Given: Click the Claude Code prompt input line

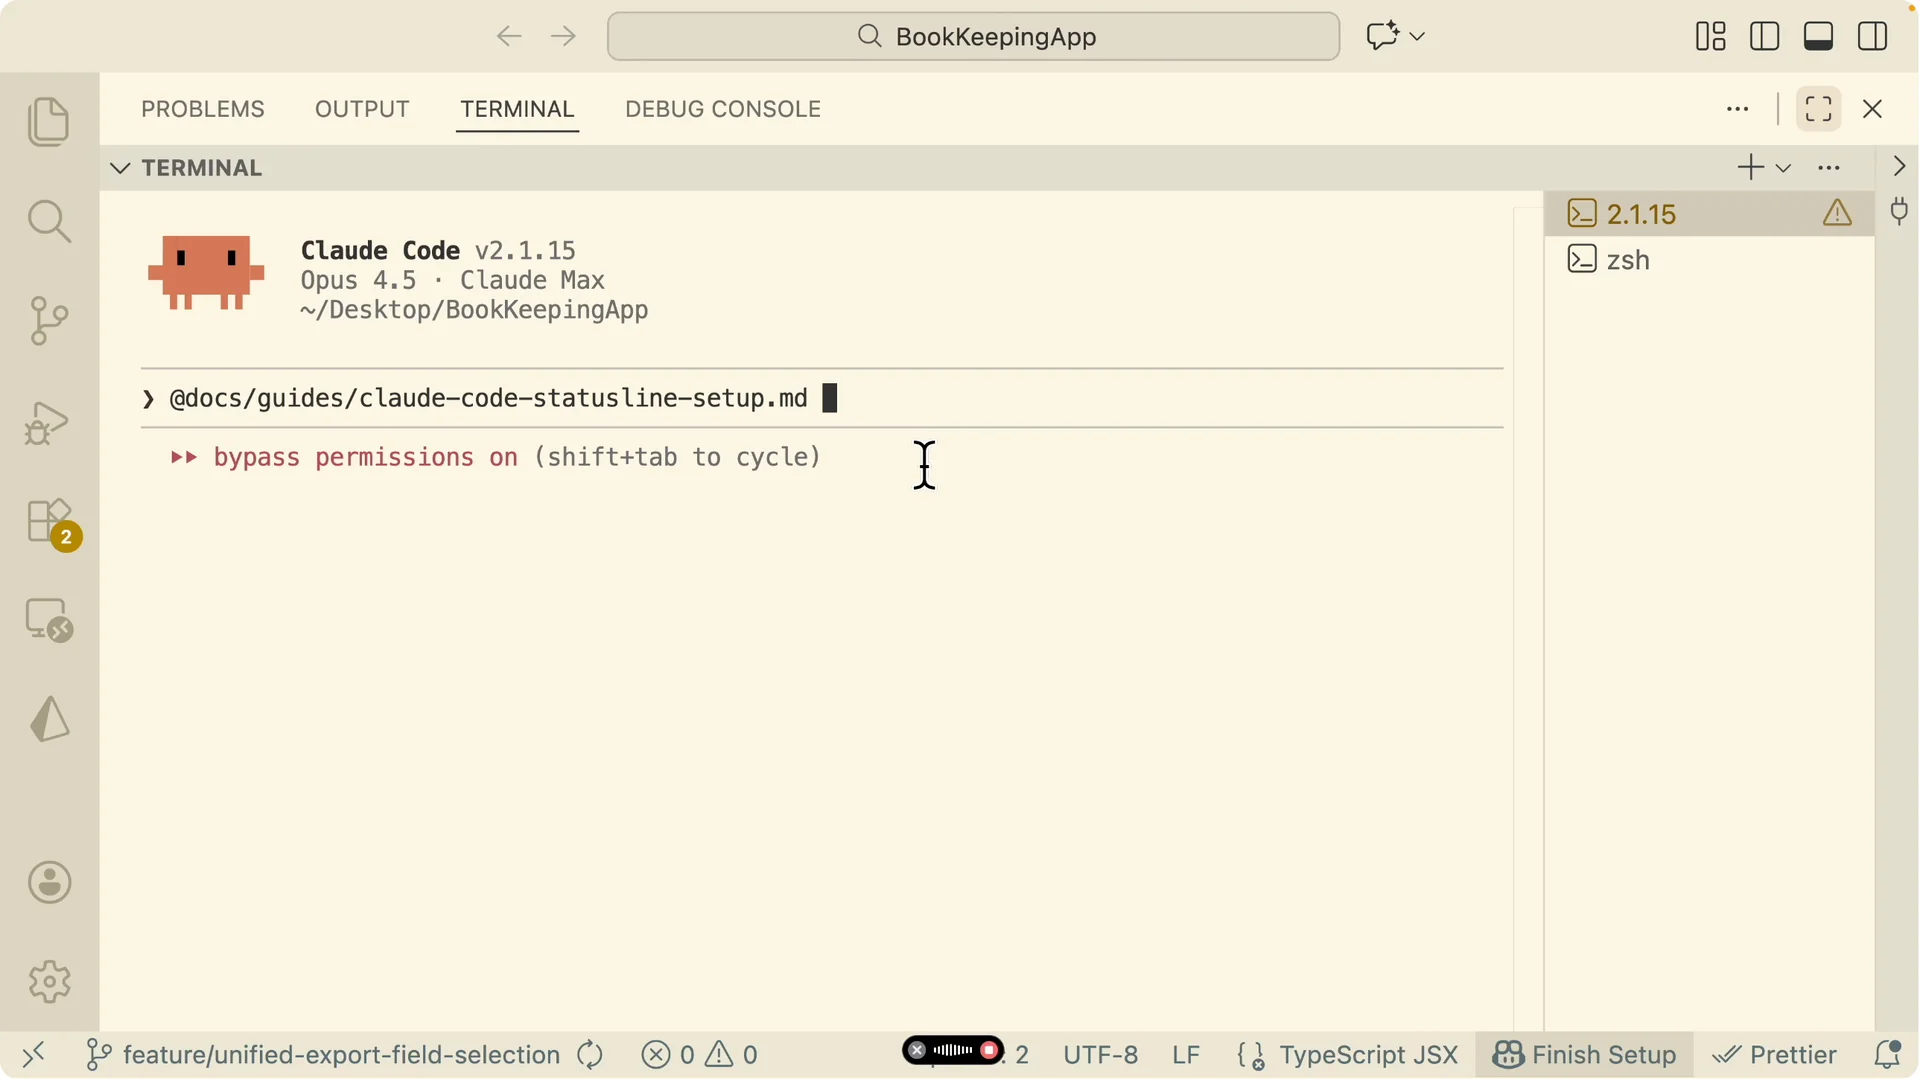Looking at the screenshot, I should point(822,399).
